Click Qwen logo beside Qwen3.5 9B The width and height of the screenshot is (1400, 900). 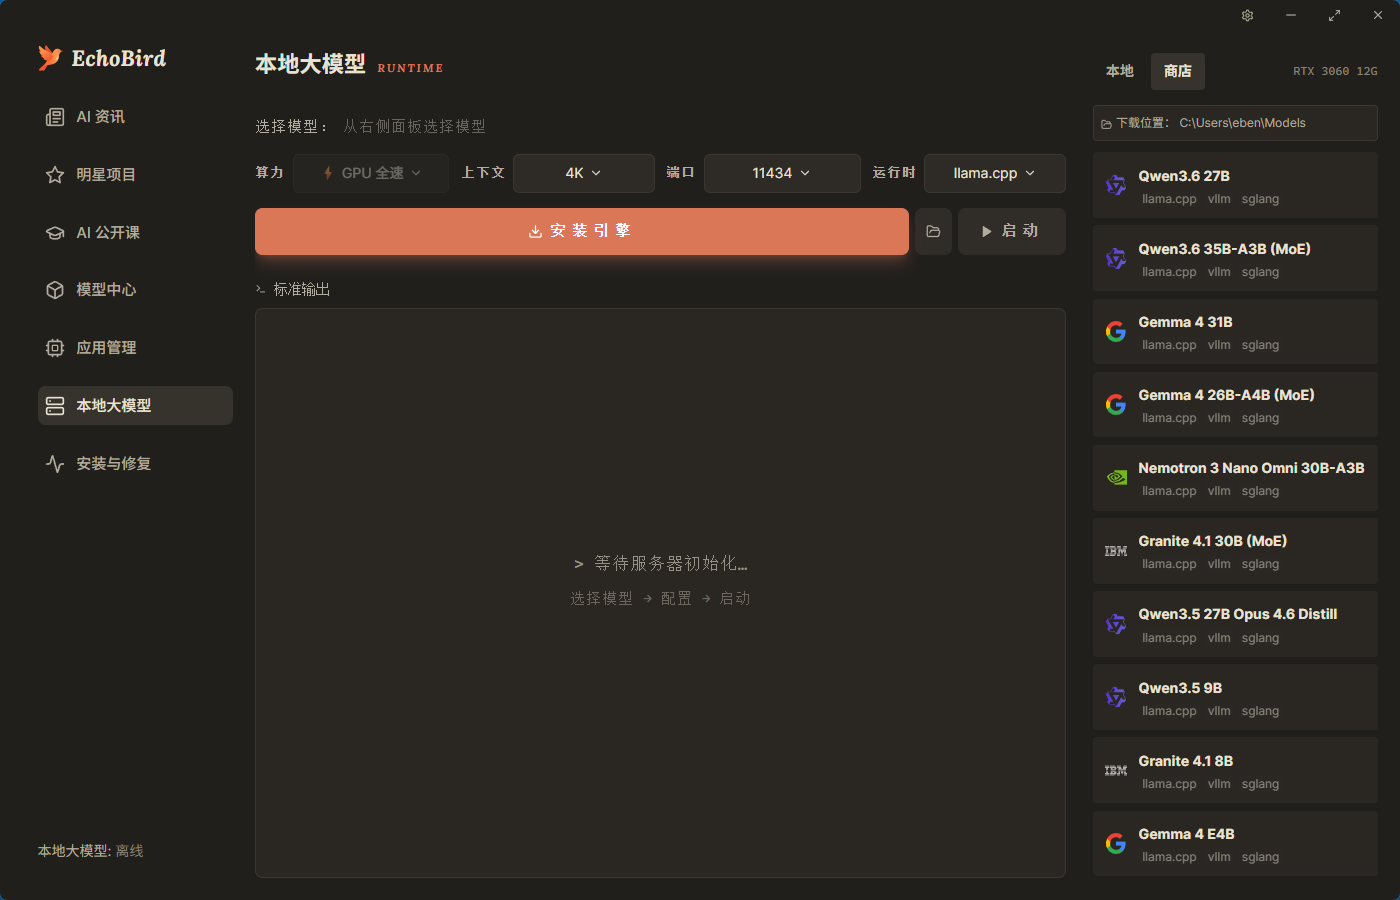1116,697
